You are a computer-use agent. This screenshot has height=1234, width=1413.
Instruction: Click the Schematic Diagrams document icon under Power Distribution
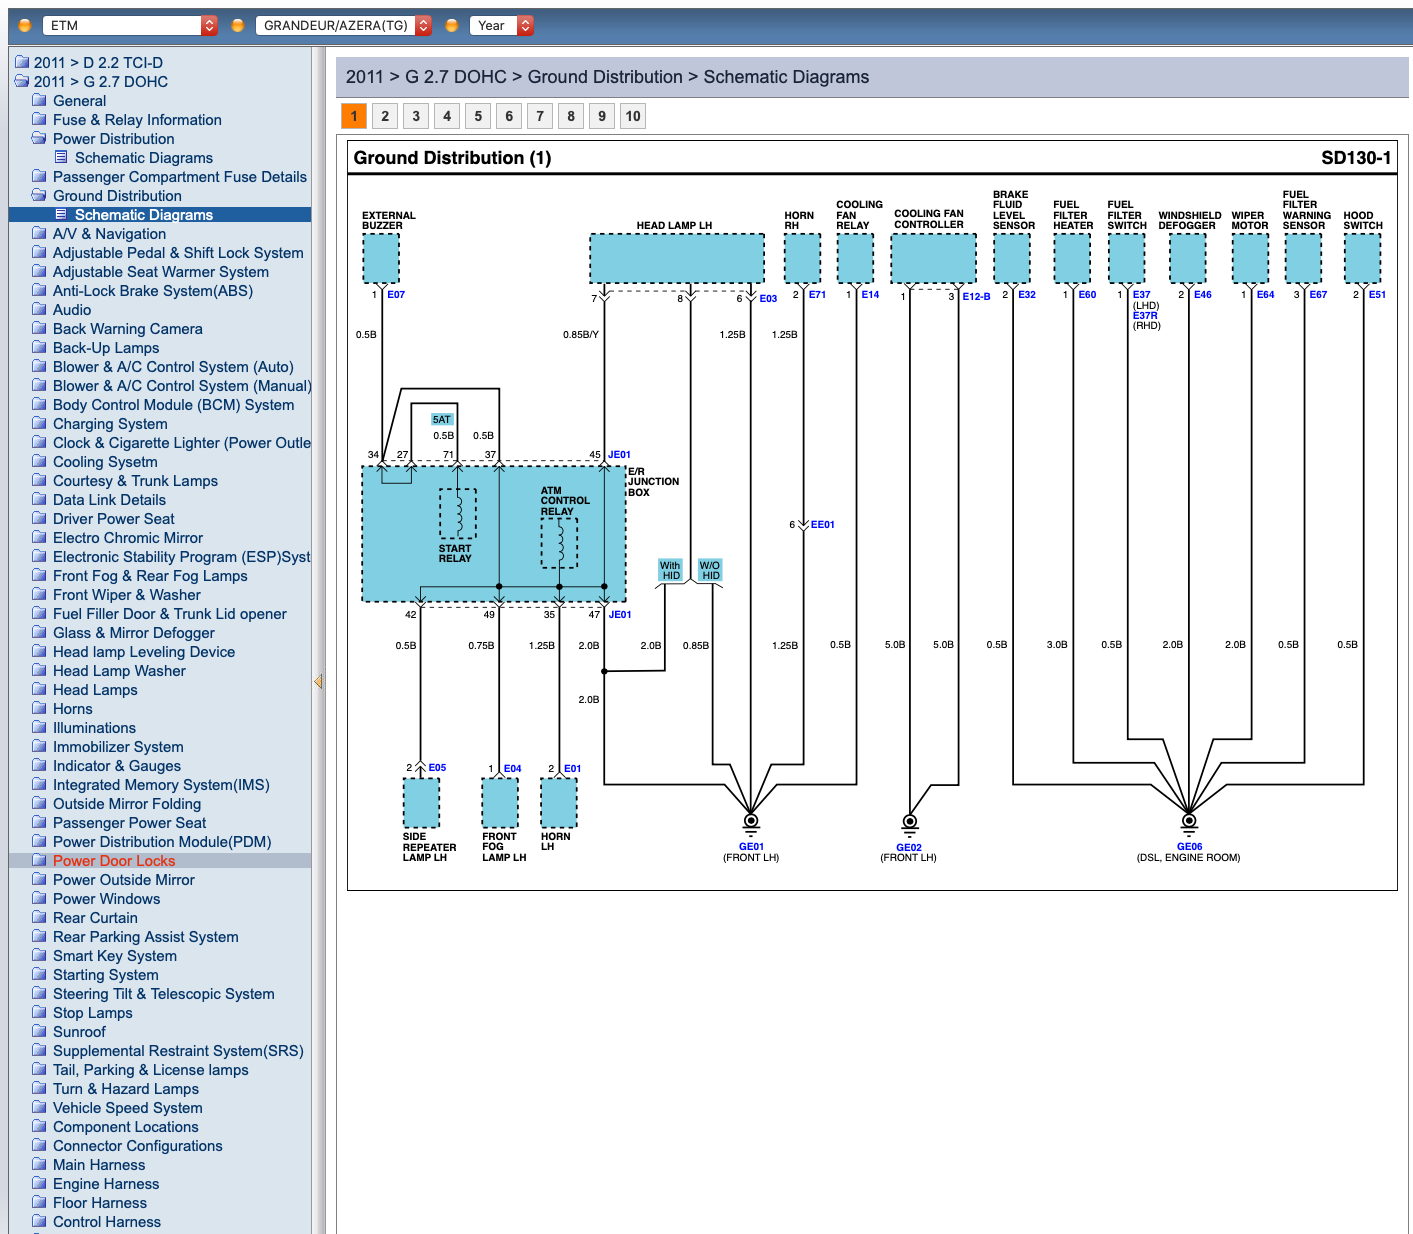[x=61, y=157]
